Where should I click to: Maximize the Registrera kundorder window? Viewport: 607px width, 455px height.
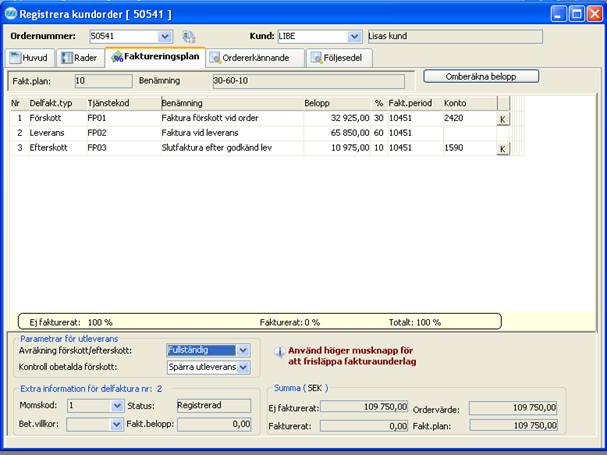point(576,14)
